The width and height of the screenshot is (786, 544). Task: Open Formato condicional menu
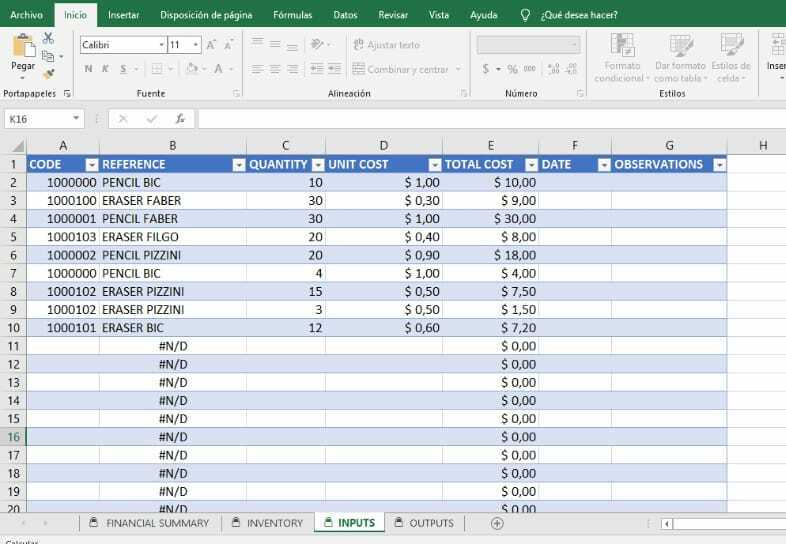coord(622,58)
